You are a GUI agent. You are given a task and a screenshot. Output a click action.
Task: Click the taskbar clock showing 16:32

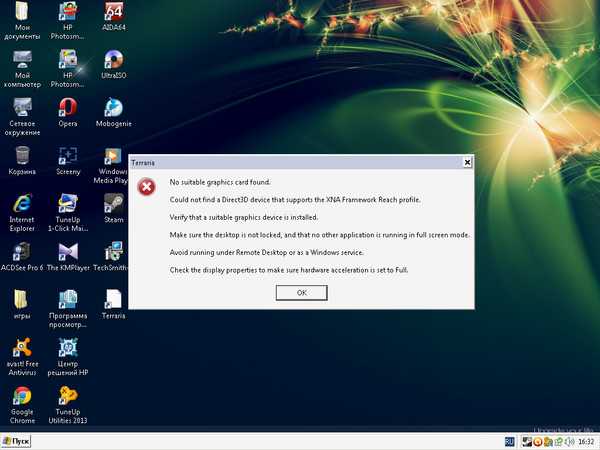[x=586, y=442]
